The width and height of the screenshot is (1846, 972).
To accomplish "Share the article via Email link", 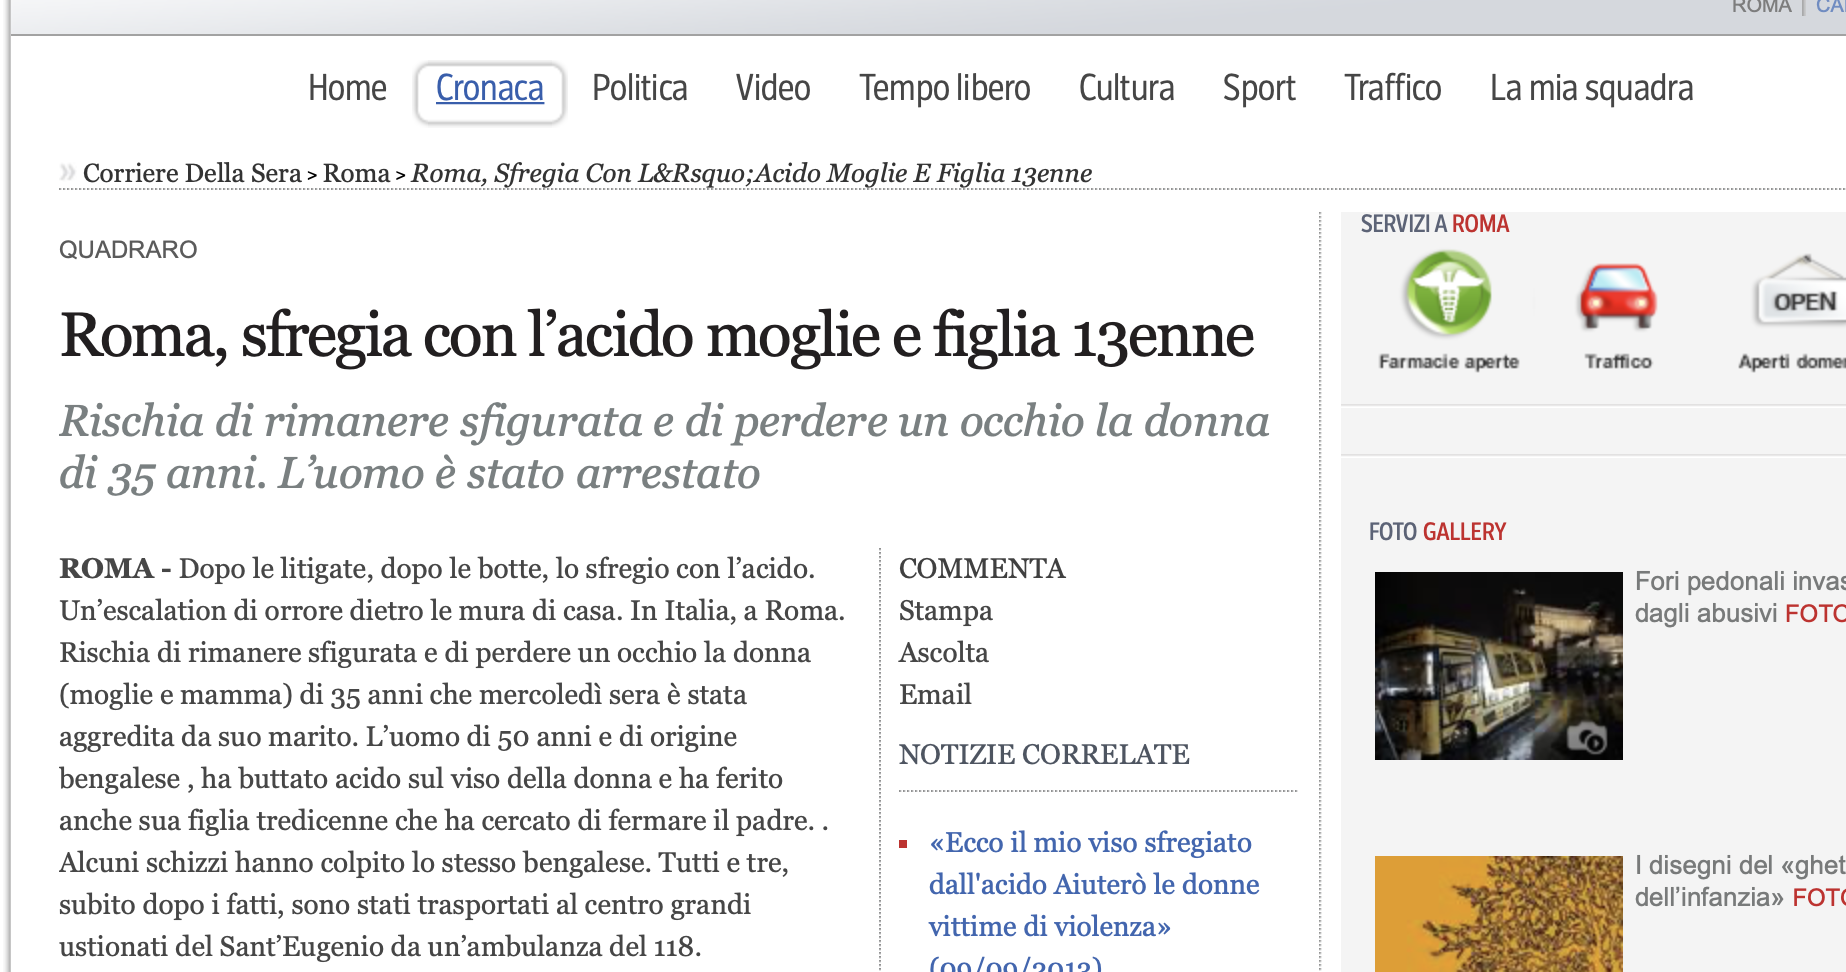I will [x=935, y=695].
